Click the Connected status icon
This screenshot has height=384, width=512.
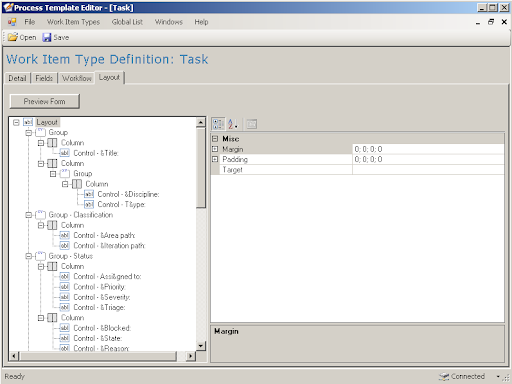[x=444, y=376]
